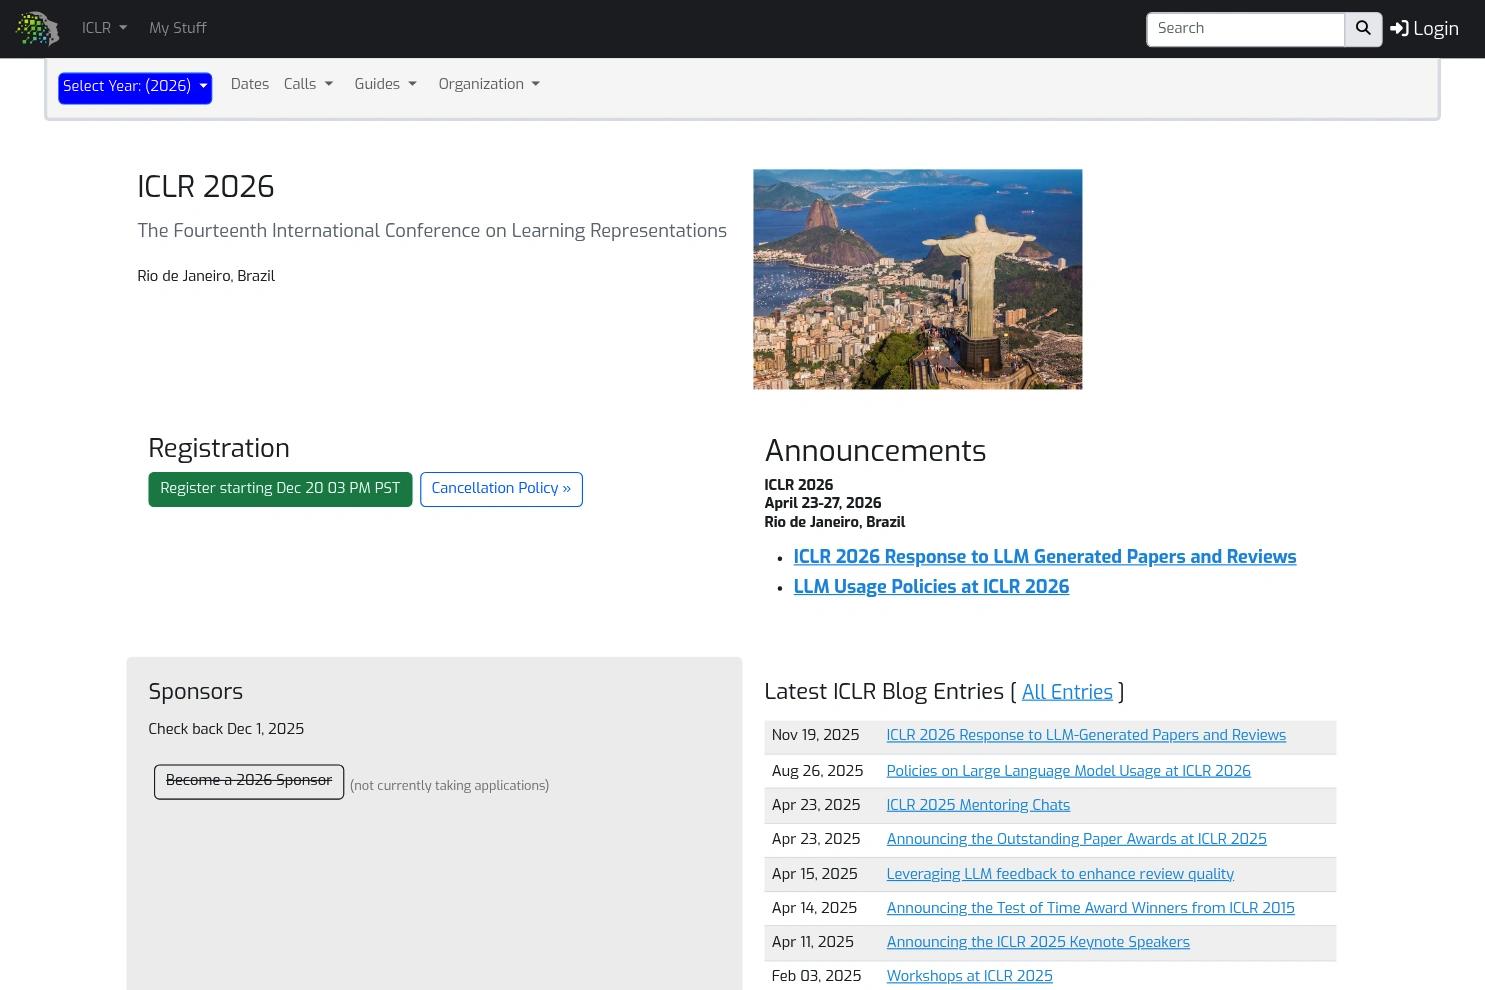Select the text 'Check back Dec 1, 2025'
This screenshot has width=1485, height=990.
226,729
